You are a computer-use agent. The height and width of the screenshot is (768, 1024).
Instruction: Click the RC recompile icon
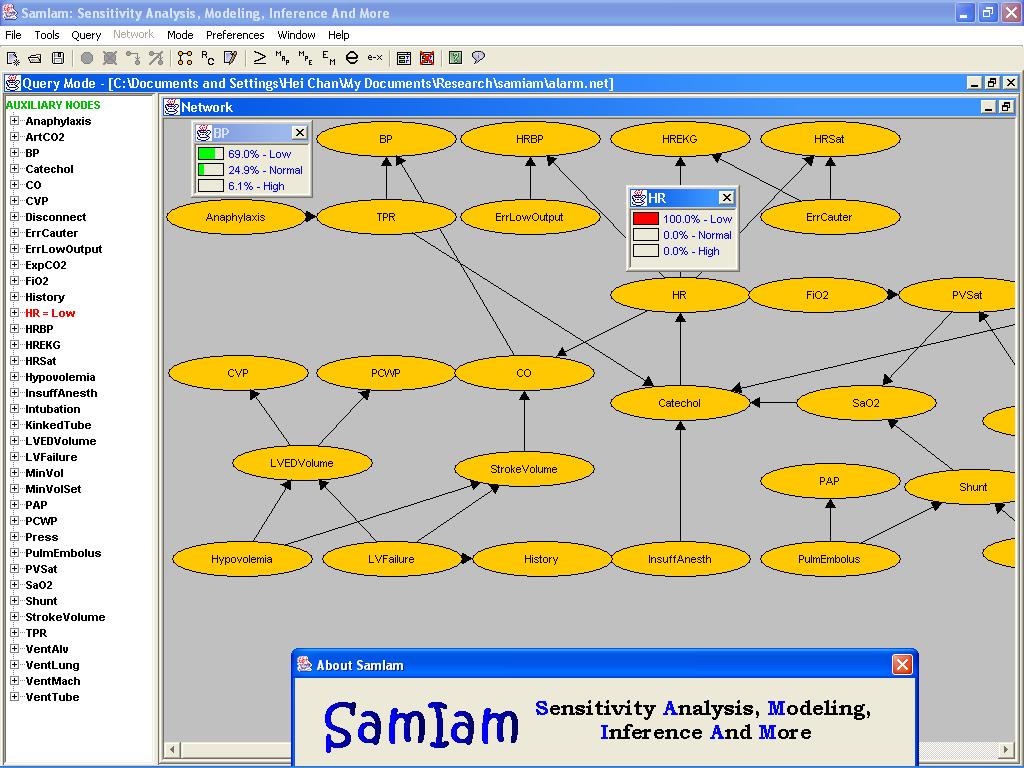tap(208, 58)
